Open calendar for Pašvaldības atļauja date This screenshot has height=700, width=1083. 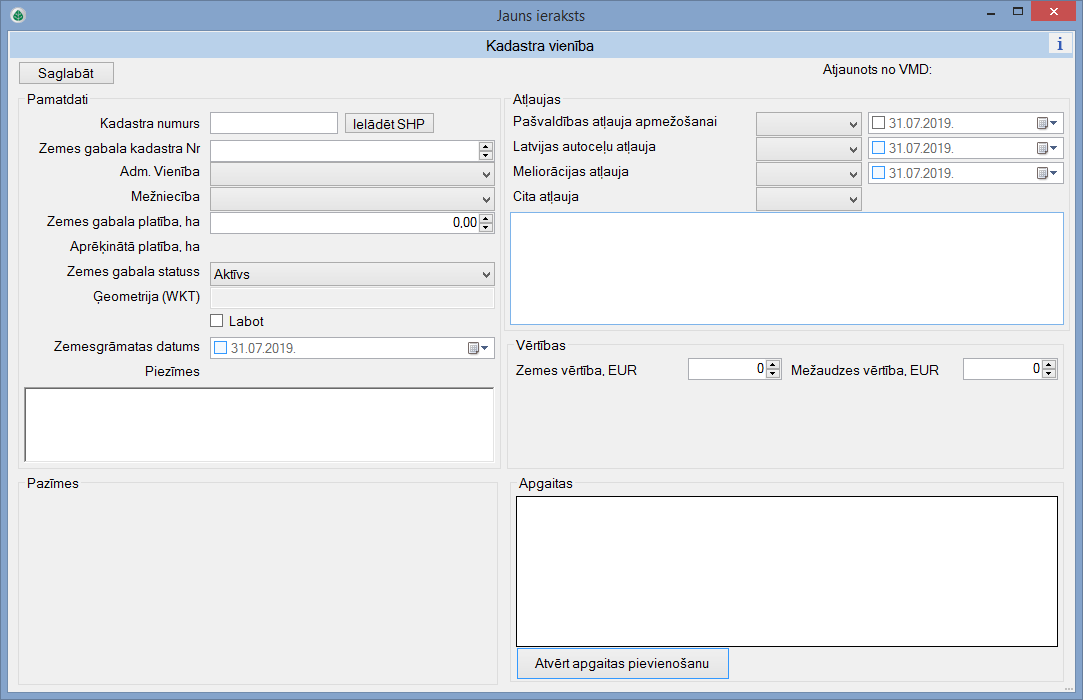pos(1046,123)
